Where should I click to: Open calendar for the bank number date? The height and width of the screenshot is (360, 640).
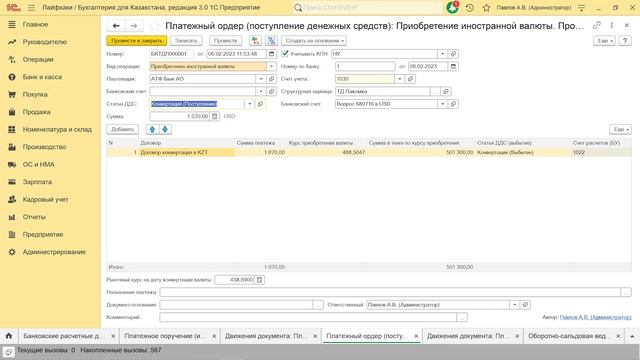pyautogui.click(x=453, y=66)
